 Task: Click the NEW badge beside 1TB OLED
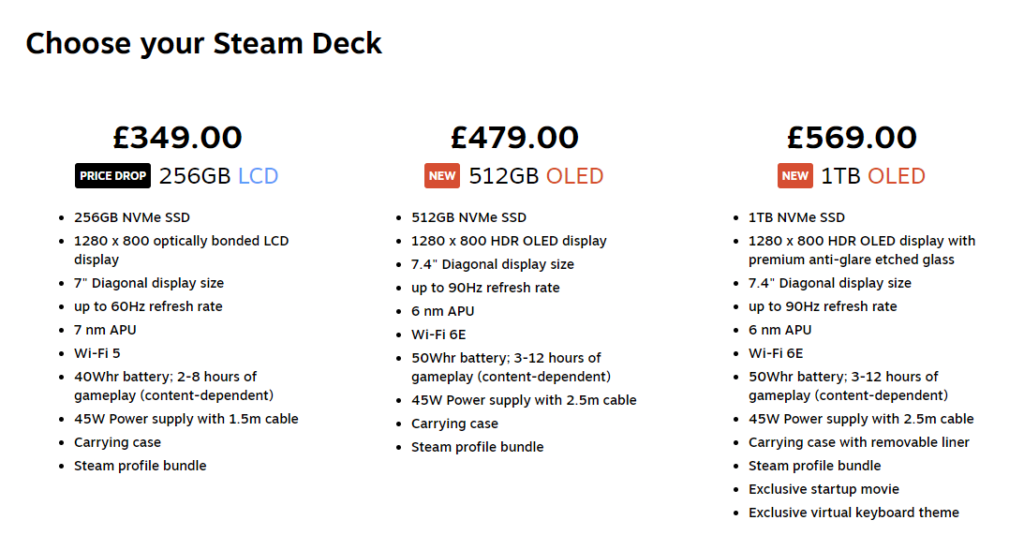coord(795,176)
